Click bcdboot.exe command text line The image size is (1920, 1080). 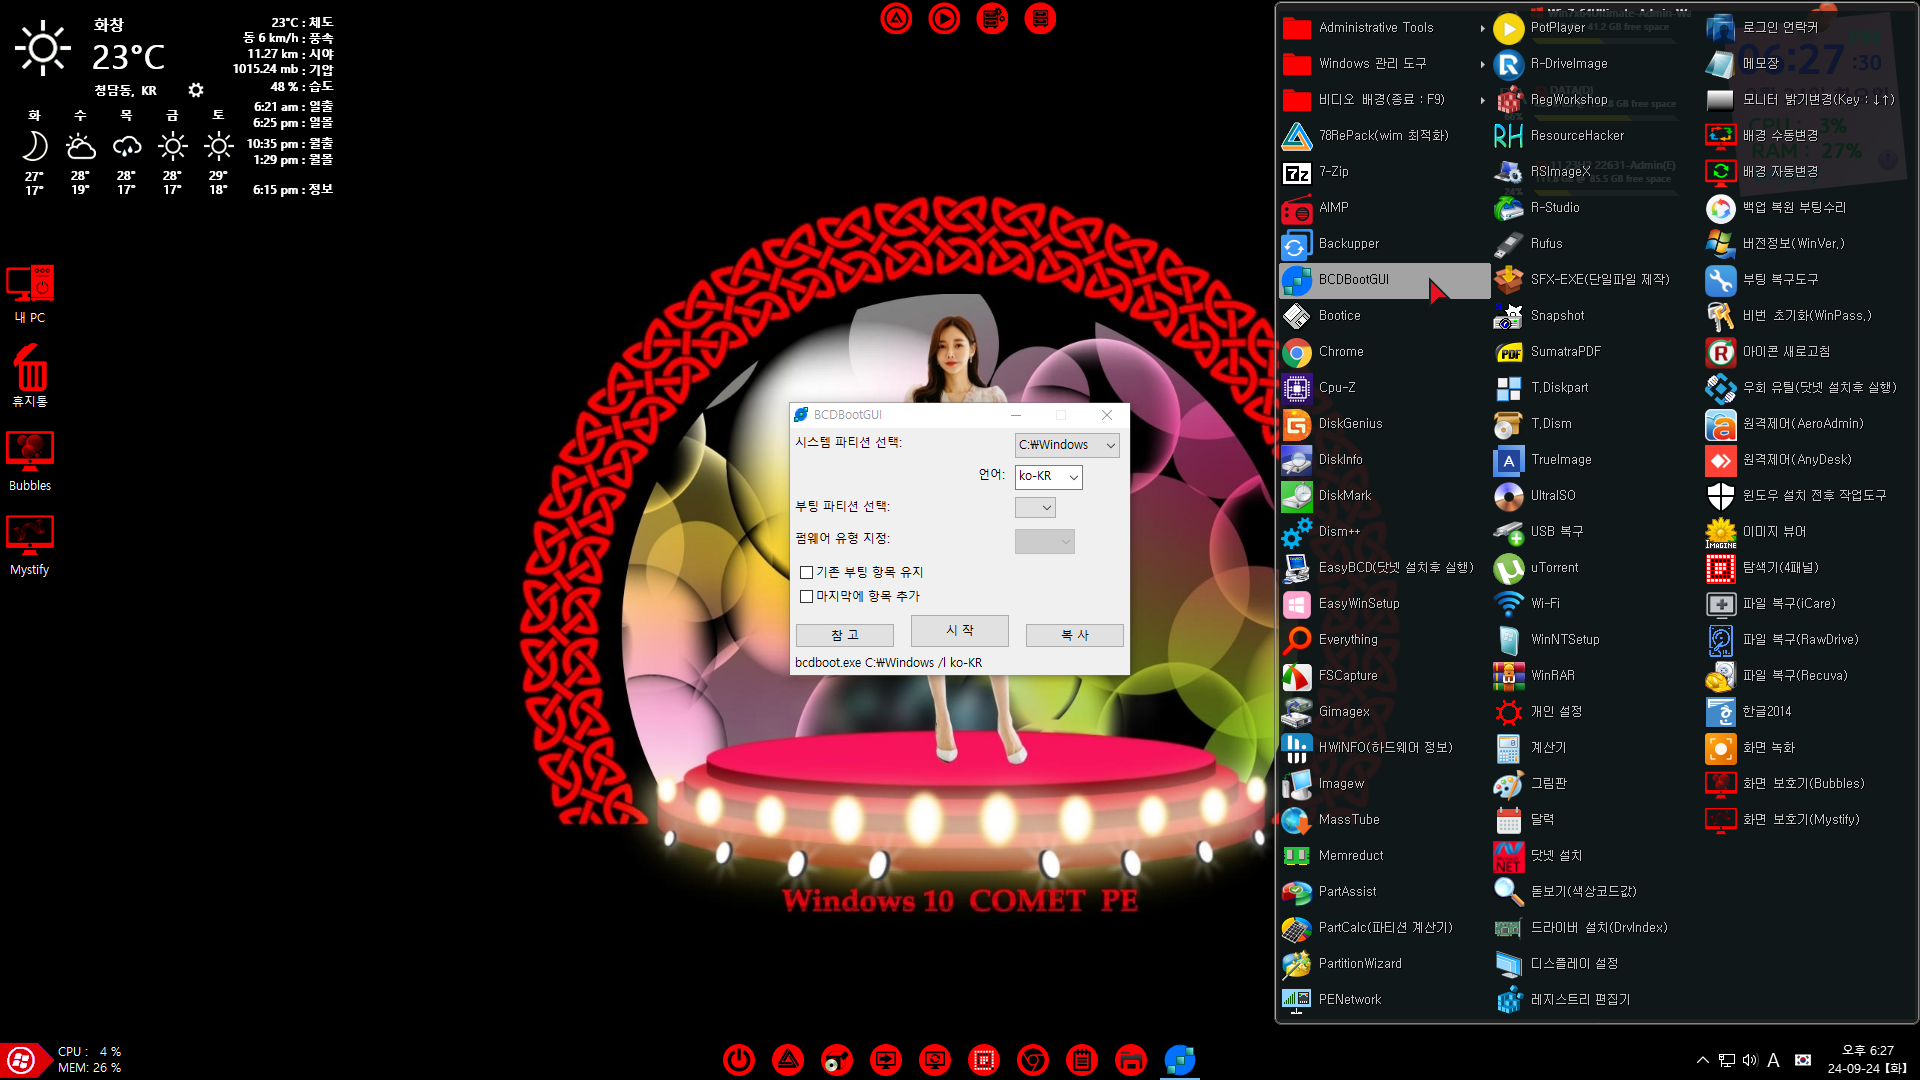coord(888,663)
